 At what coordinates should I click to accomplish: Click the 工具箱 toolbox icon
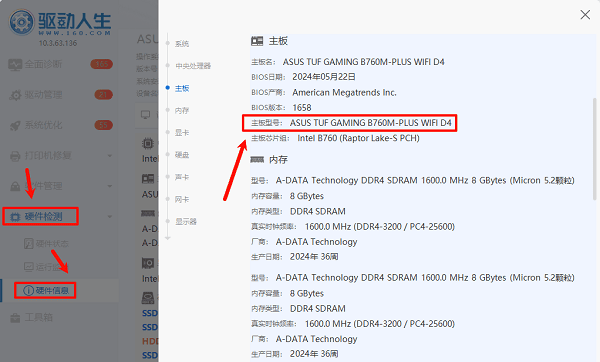point(15,317)
